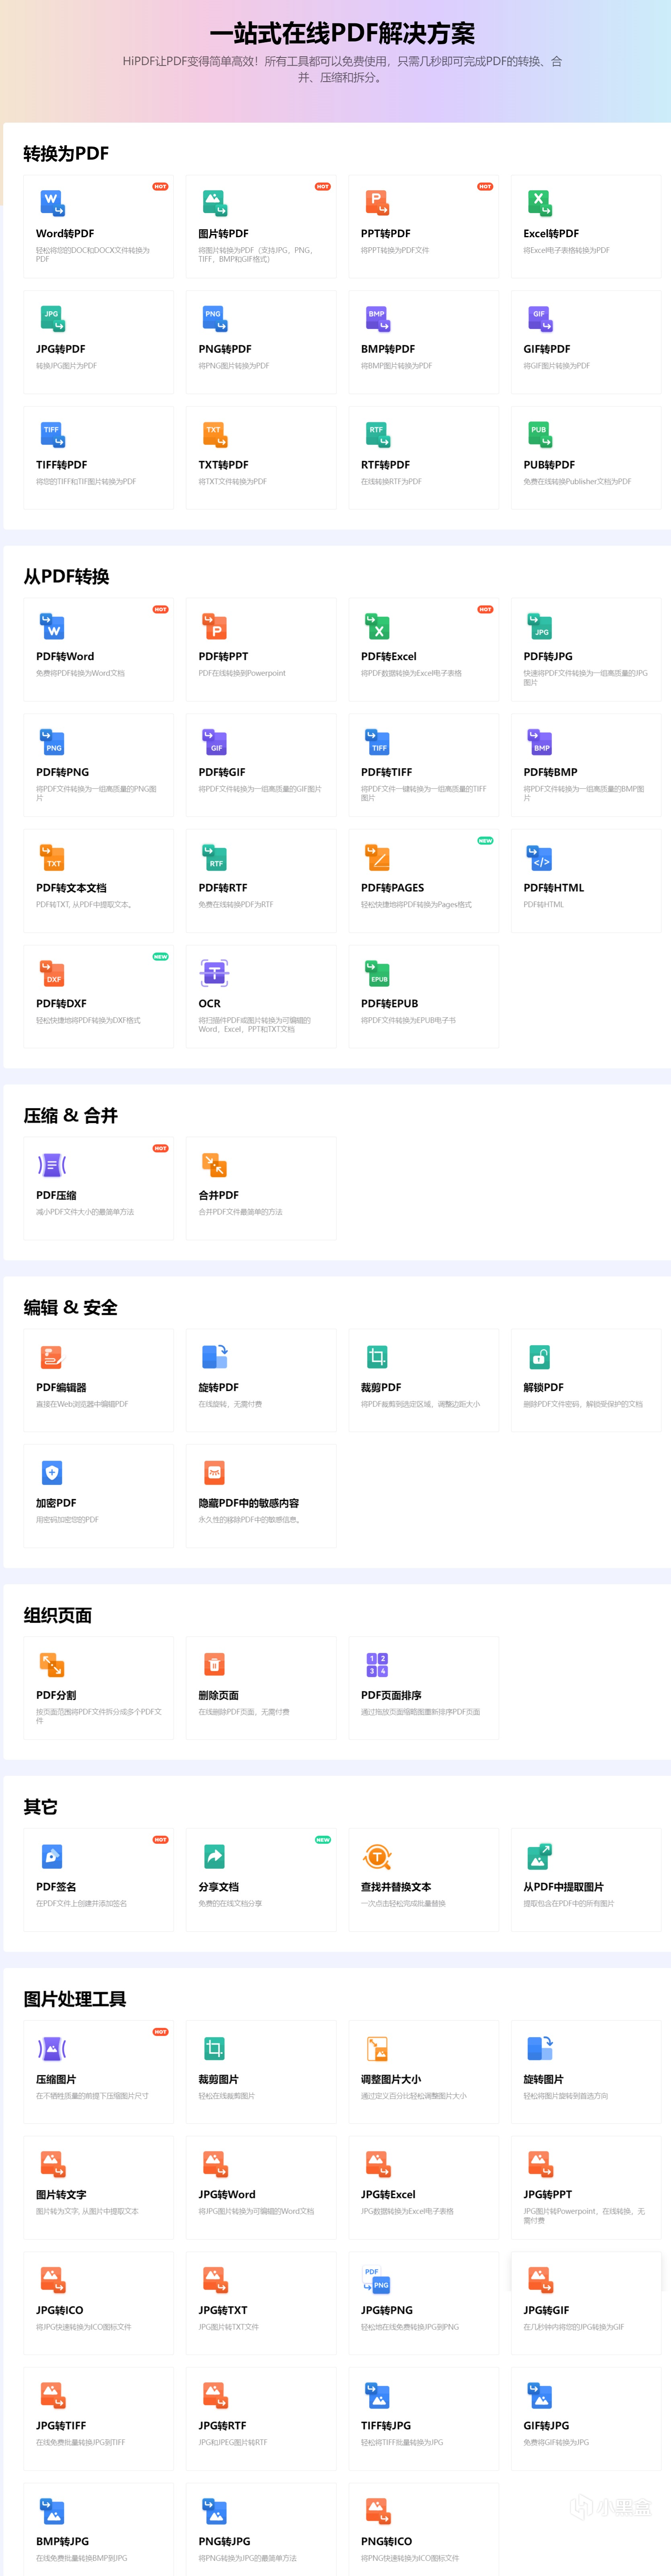The height and width of the screenshot is (2576, 671).
Task: Open the PDF分割 split icon
Action: (52, 1665)
